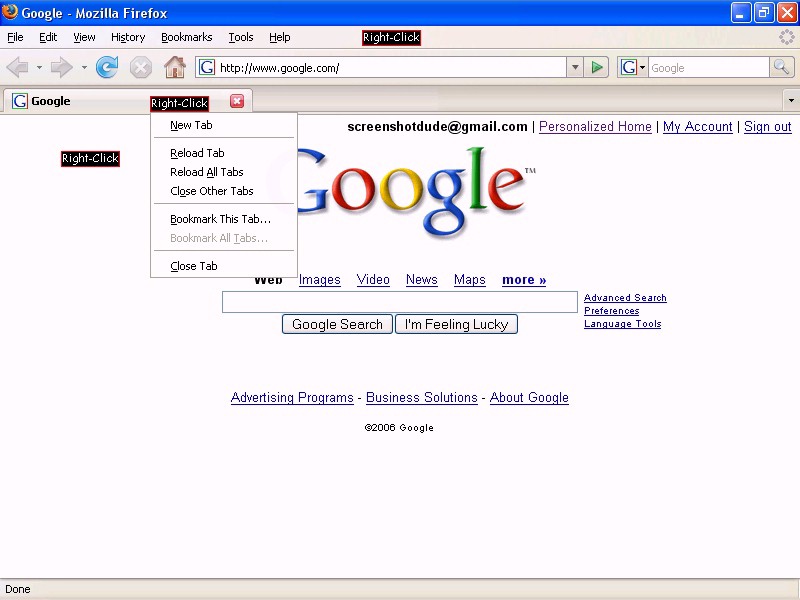Viewport: 800px width, 600px height.
Task: Open the My Account link
Action: pos(697,127)
